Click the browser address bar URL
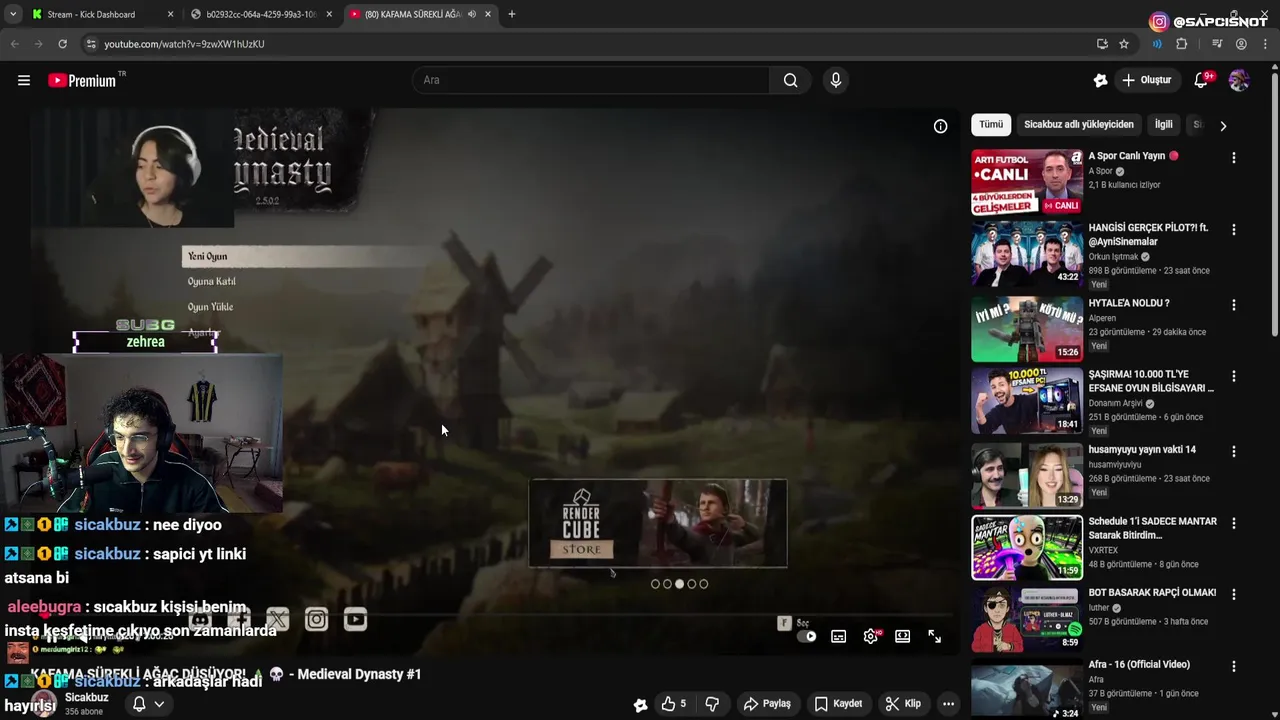Image resolution: width=1280 pixels, height=720 pixels. point(184,44)
